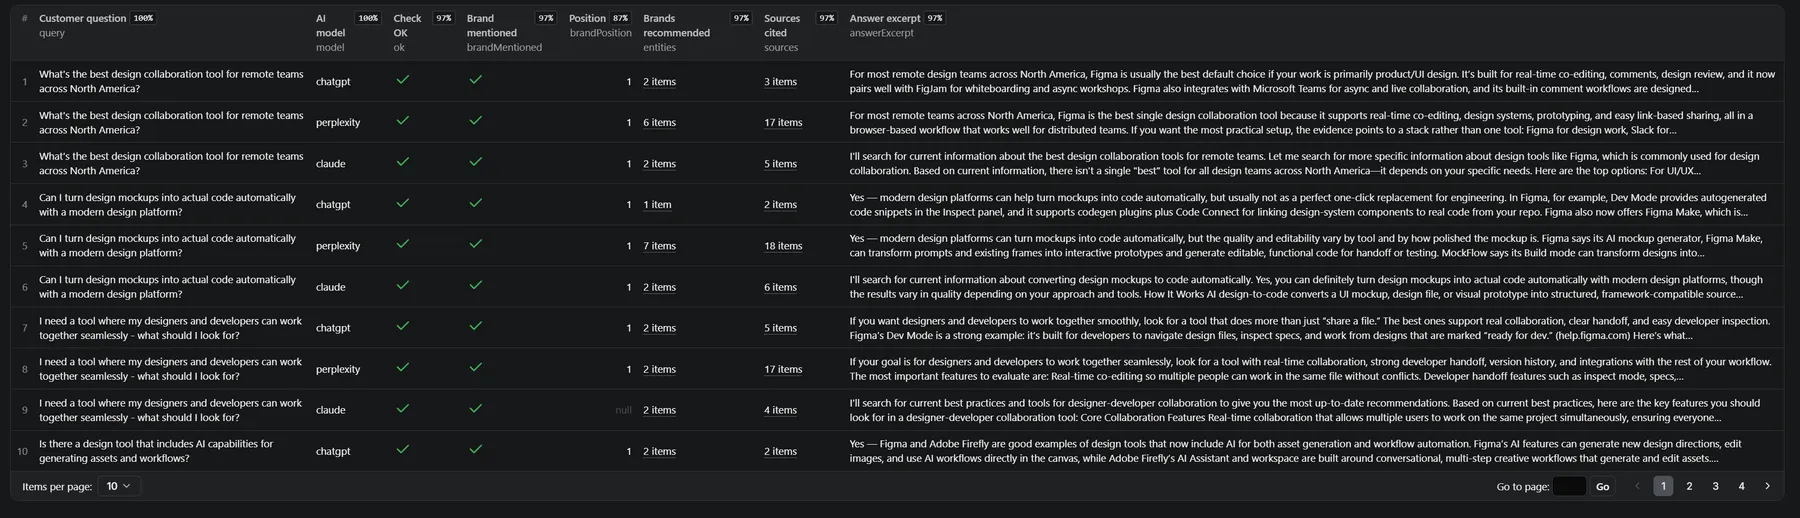Open '1 item' brands link in row 4

pyautogui.click(x=657, y=205)
